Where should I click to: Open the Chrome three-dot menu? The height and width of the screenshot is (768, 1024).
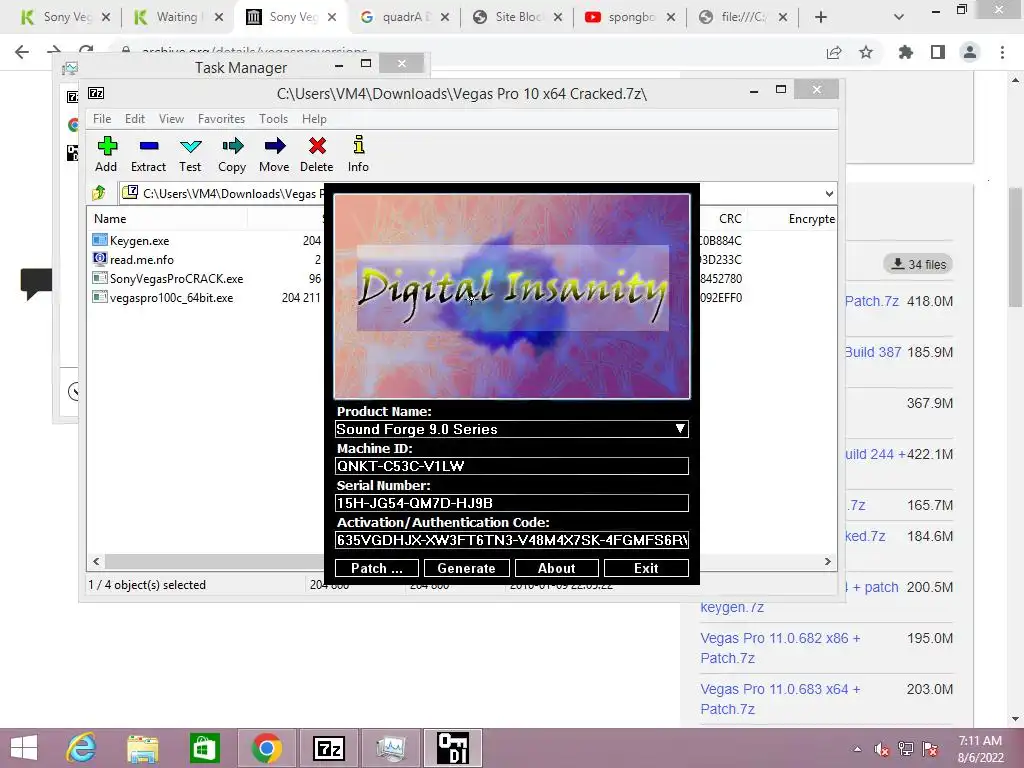(1002, 52)
